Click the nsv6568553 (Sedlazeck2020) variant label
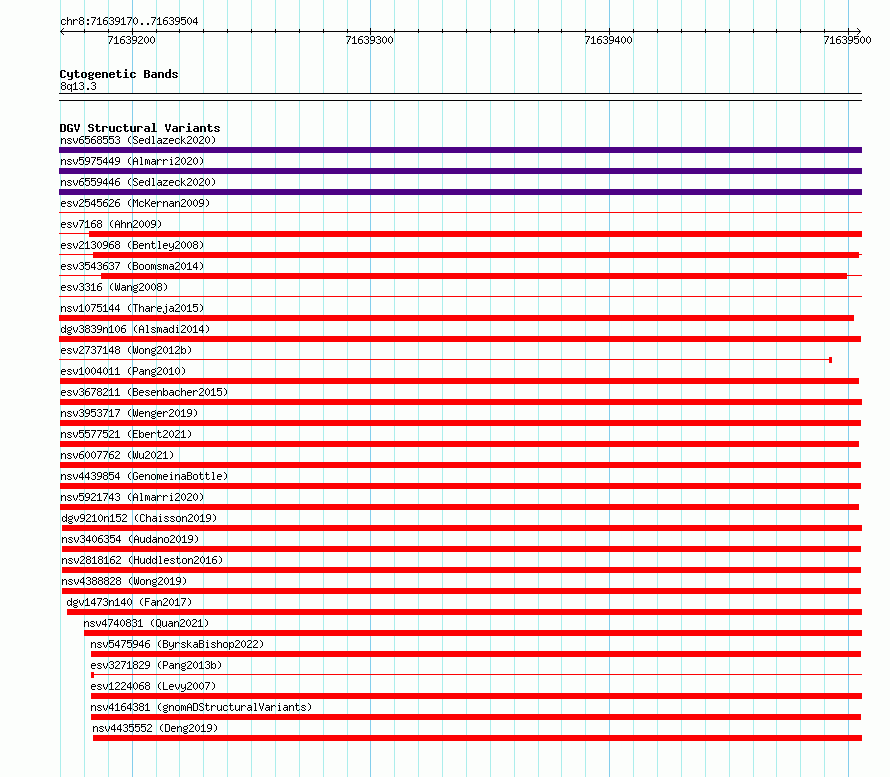Viewport: 890px width, 777px height. click(x=138, y=140)
